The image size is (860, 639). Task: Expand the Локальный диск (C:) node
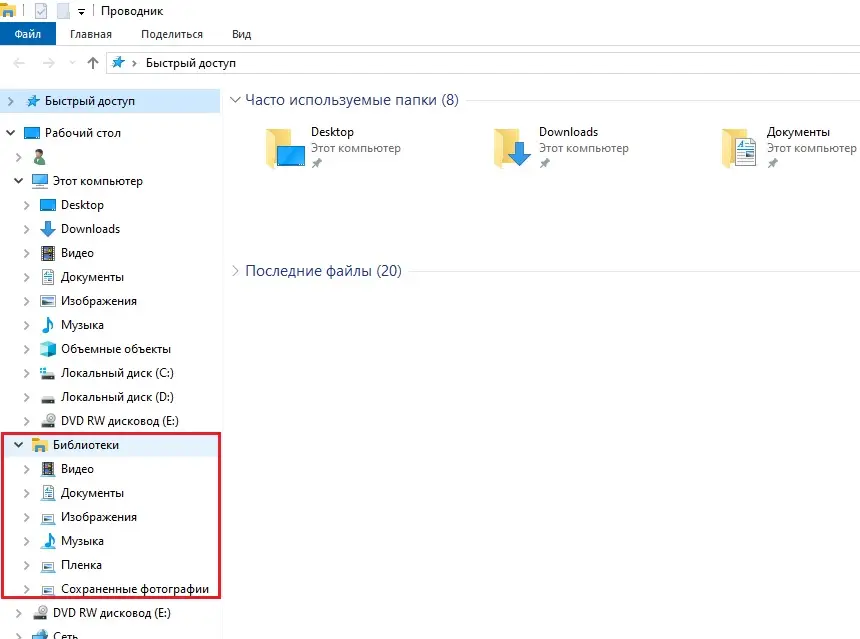coord(26,373)
